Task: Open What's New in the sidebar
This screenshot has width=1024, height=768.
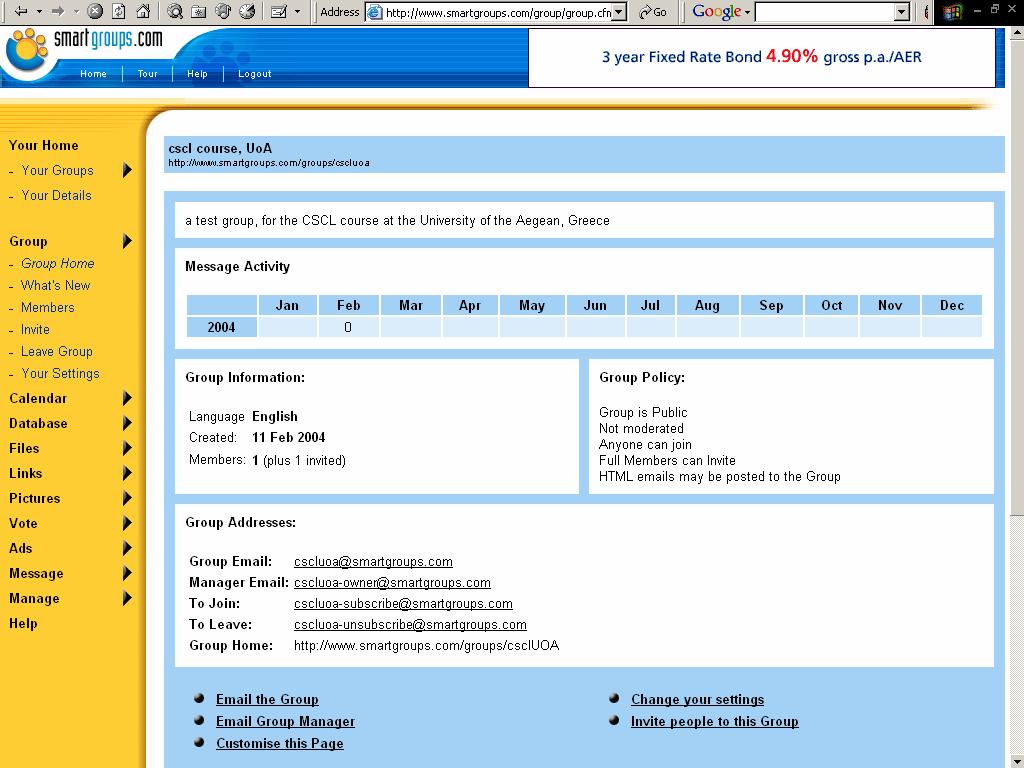Action: click(56, 285)
